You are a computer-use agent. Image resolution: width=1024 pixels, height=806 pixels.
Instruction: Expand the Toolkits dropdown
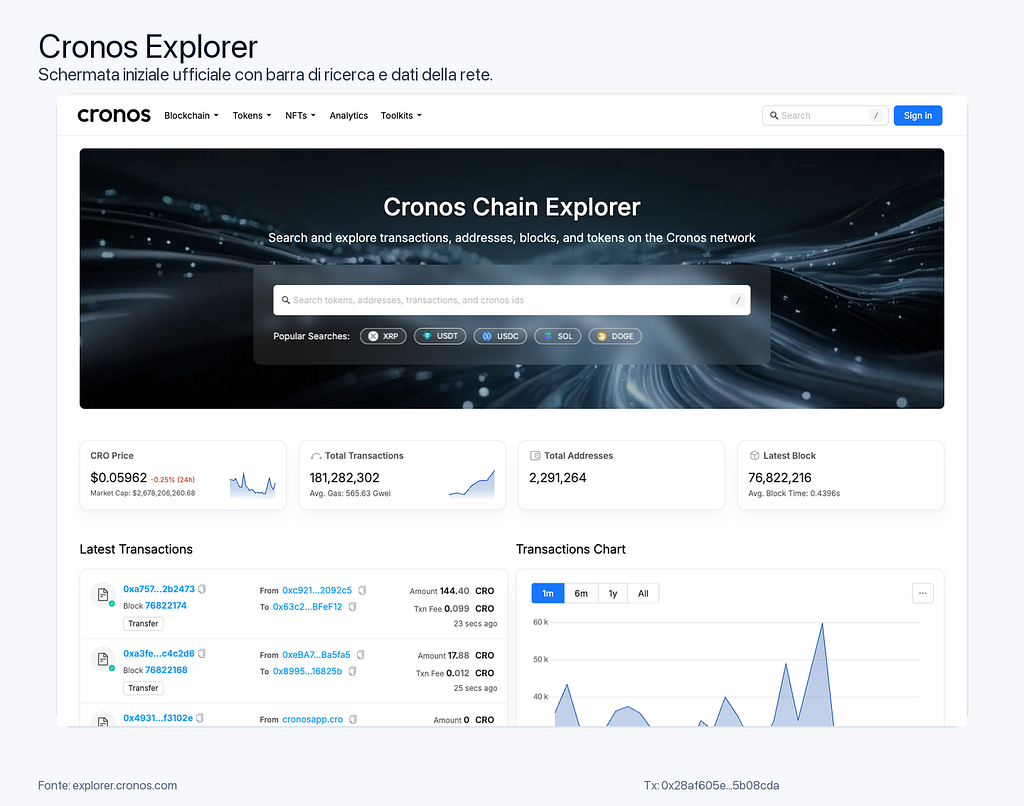pyautogui.click(x=401, y=116)
